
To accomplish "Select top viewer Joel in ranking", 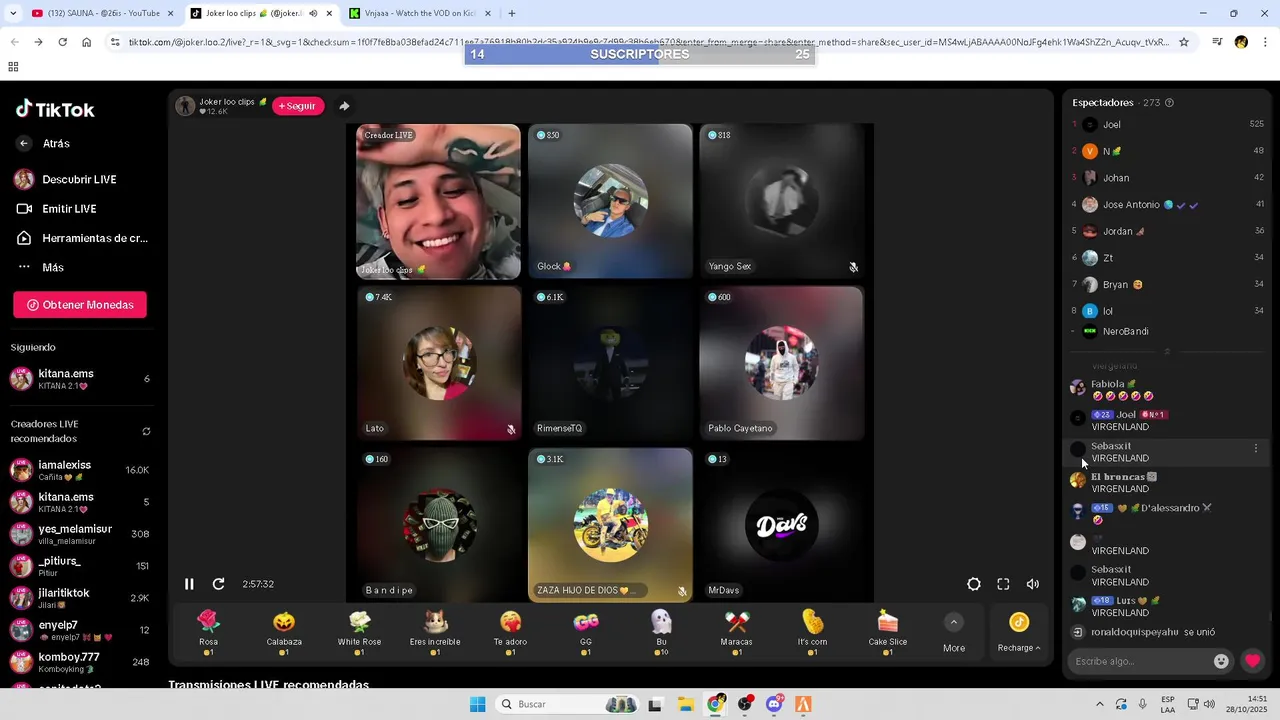I will (x=1167, y=125).
